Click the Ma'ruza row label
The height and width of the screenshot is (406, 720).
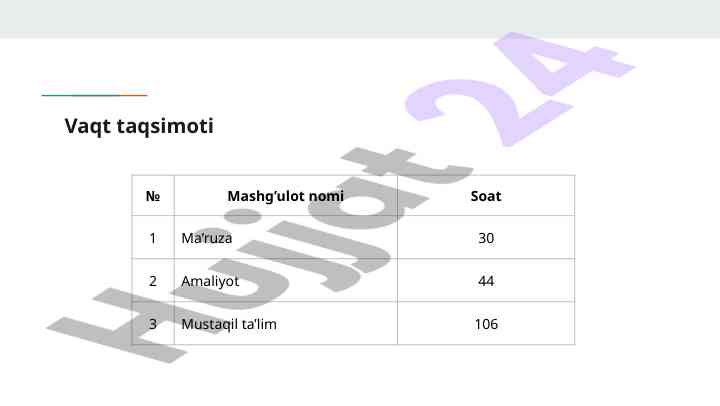pos(207,238)
